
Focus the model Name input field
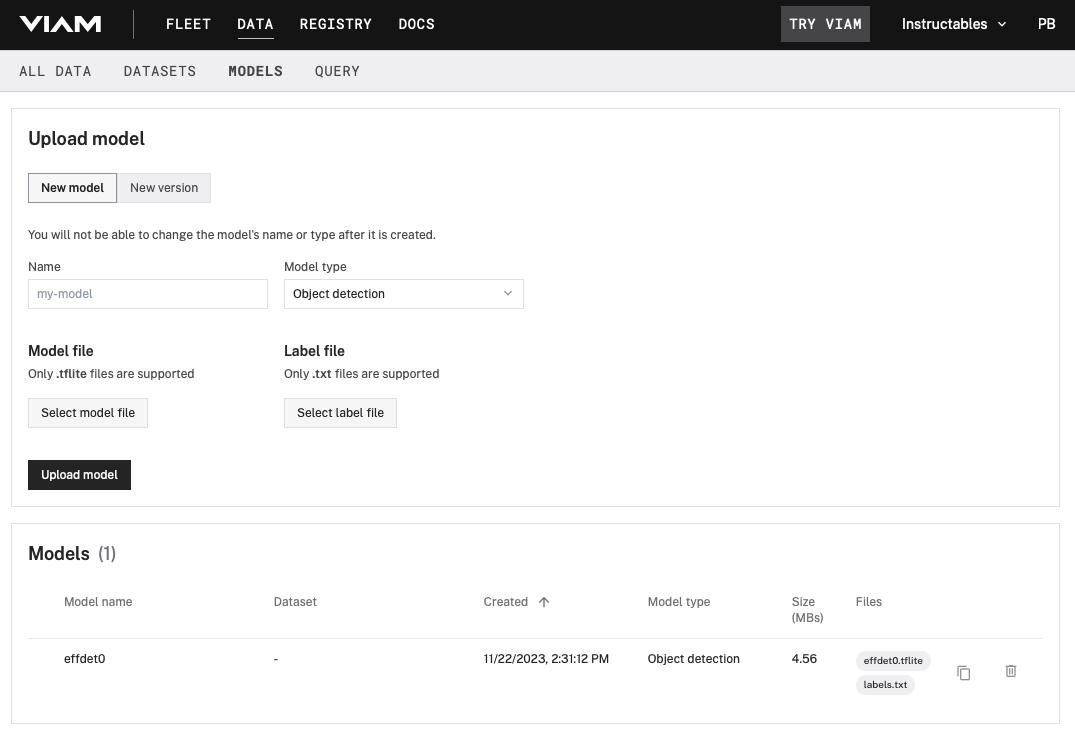pyautogui.click(x=147, y=293)
